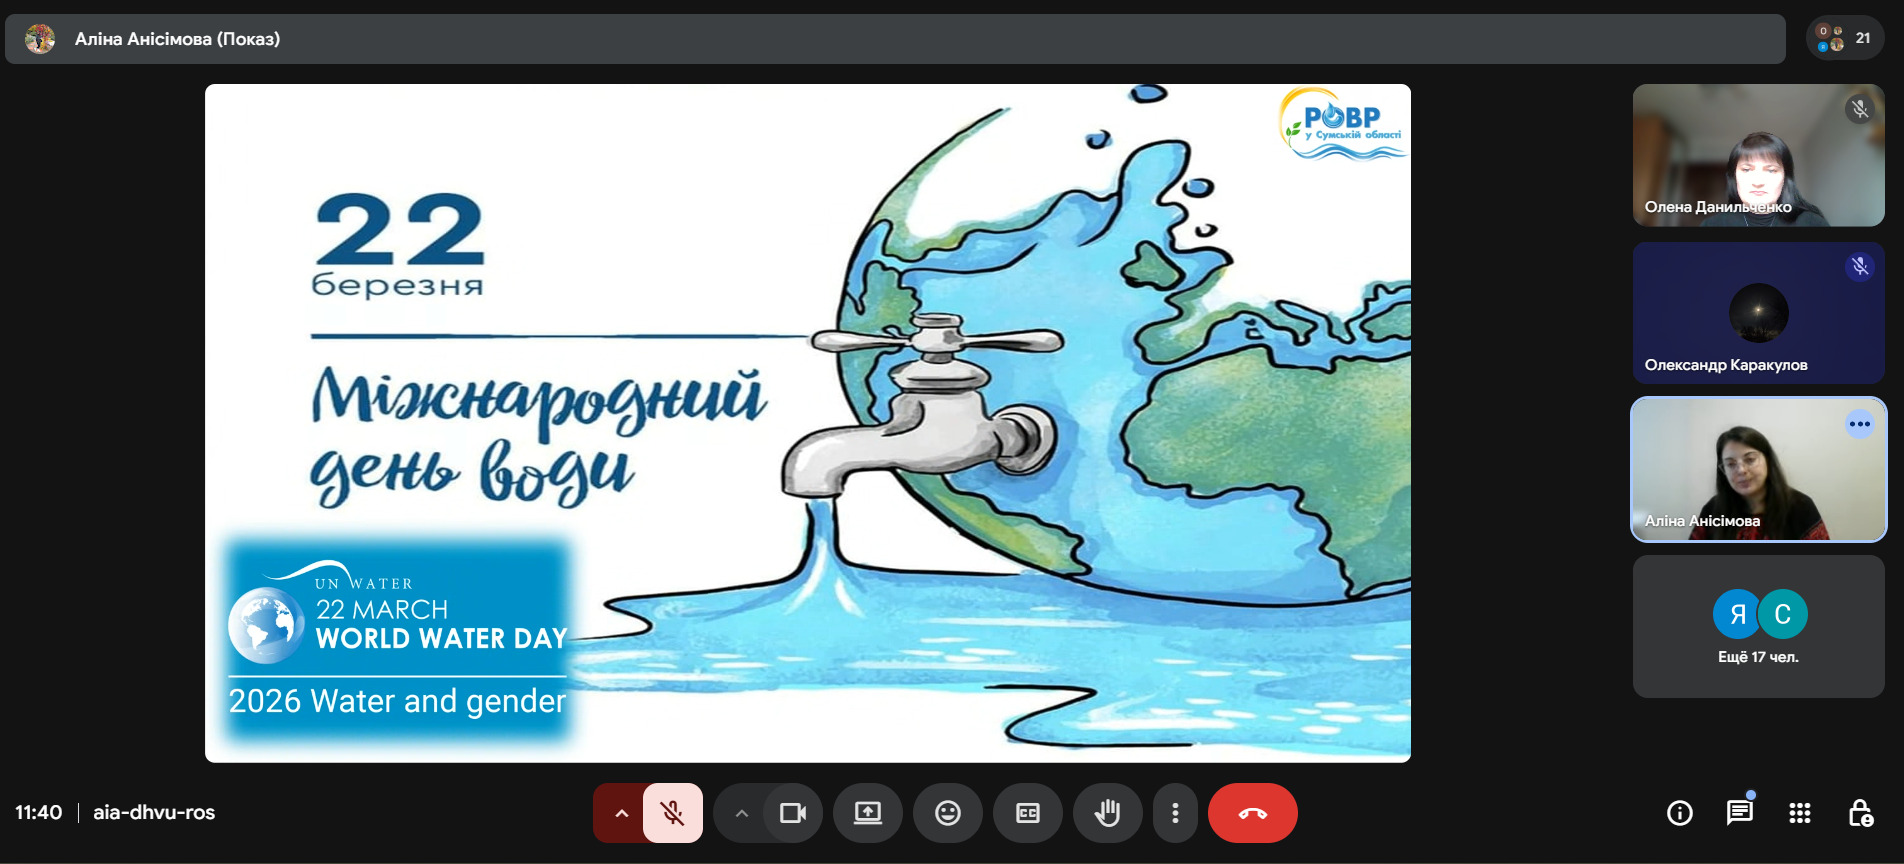Select Олена Данильченко's video tile
The height and width of the screenshot is (864, 1904).
point(1758,155)
